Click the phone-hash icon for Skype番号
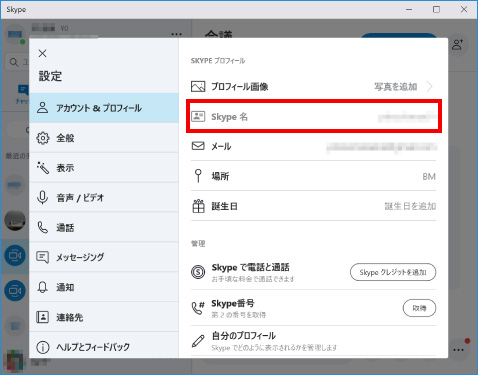Screen dimensions: 478x375 (x=198, y=308)
